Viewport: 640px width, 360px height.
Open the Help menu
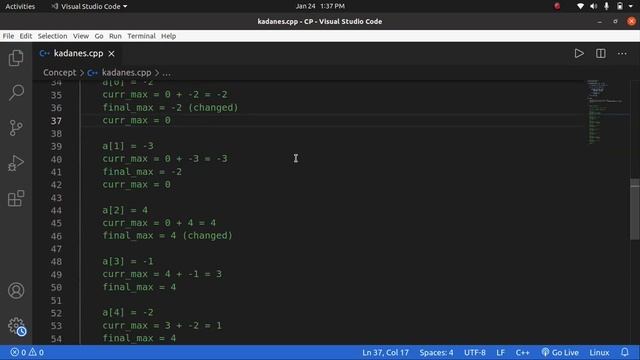[x=168, y=36]
